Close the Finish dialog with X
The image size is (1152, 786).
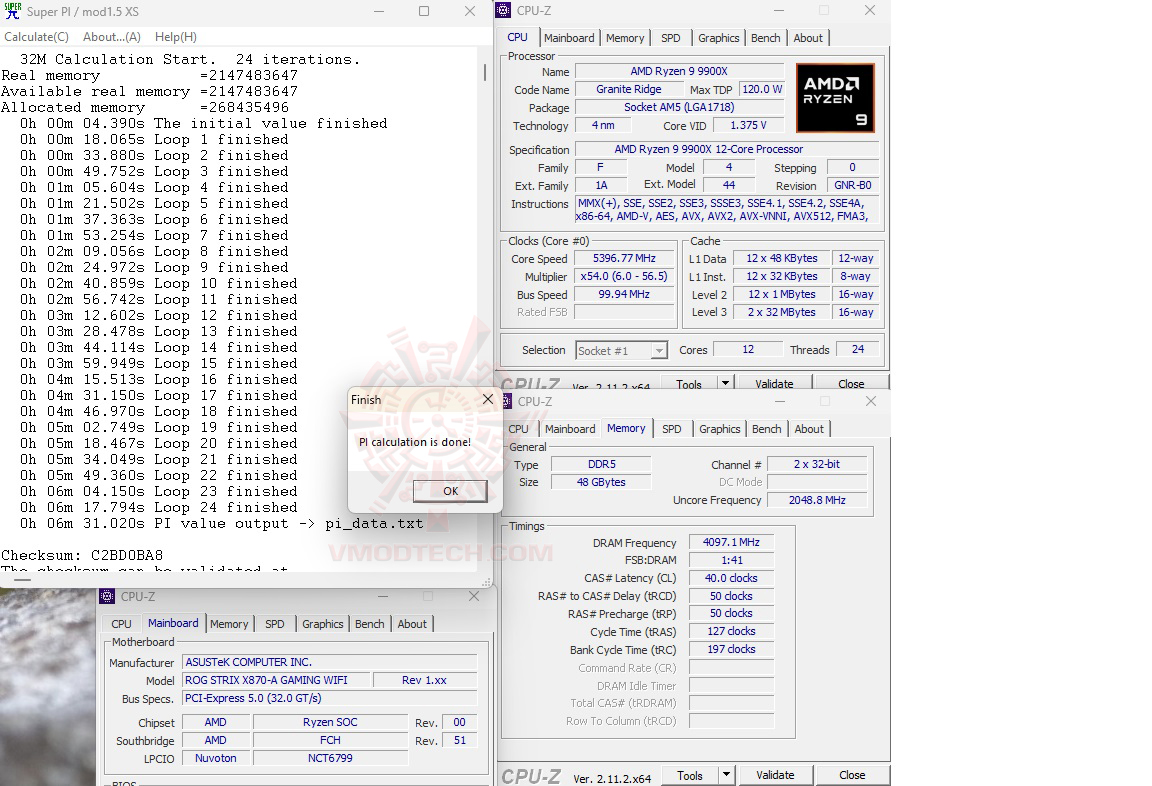[488, 399]
